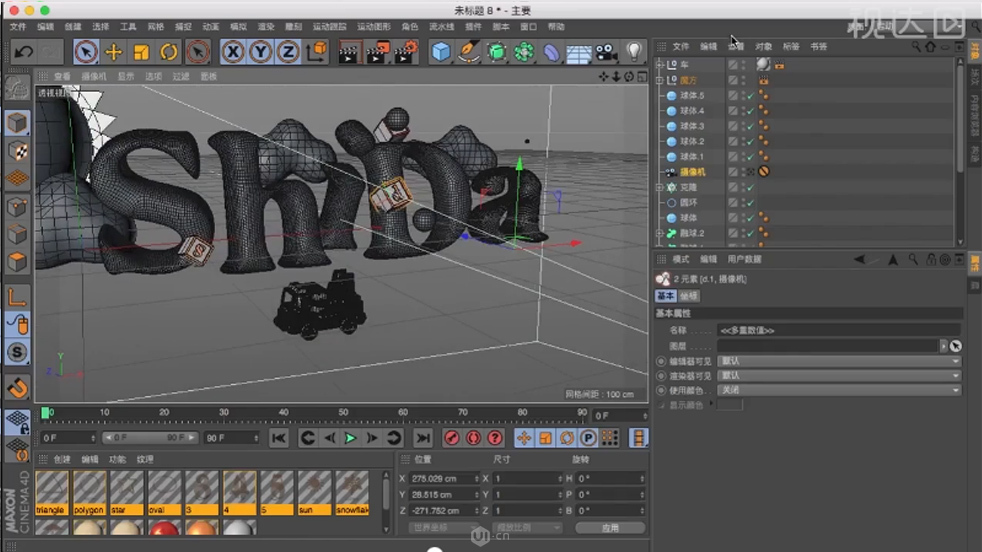Toggle visibility dots for 球体.1
Viewport: 982px width, 552px height.
coord(743,157)
